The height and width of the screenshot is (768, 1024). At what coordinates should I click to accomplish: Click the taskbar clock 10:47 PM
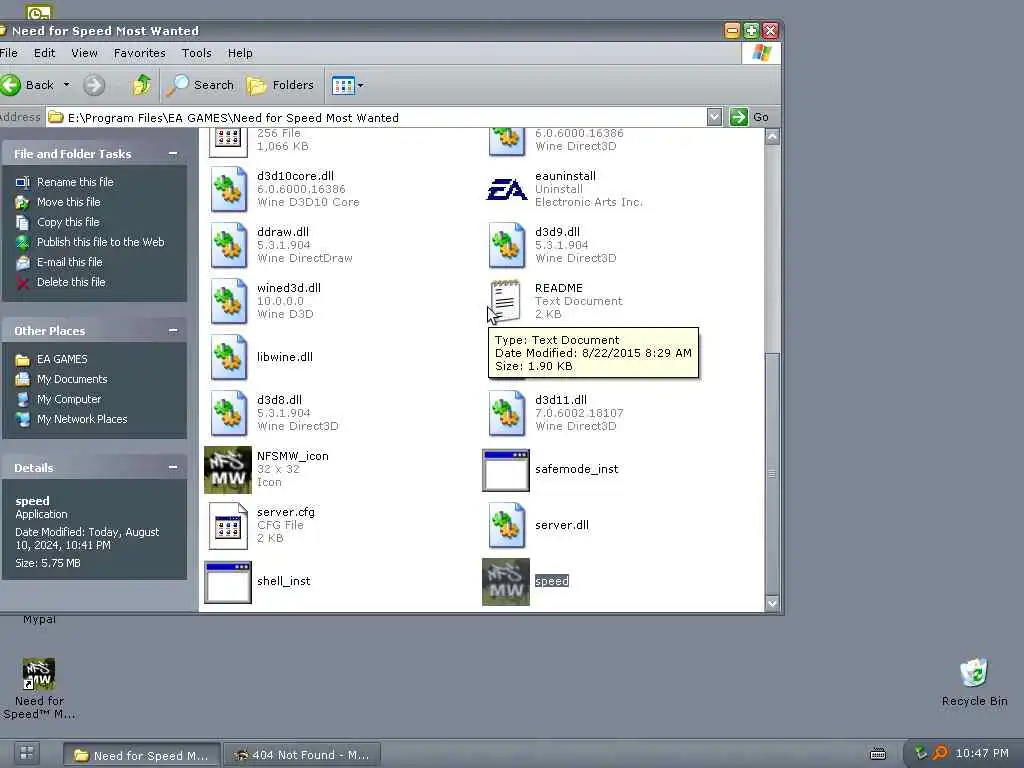982,753
